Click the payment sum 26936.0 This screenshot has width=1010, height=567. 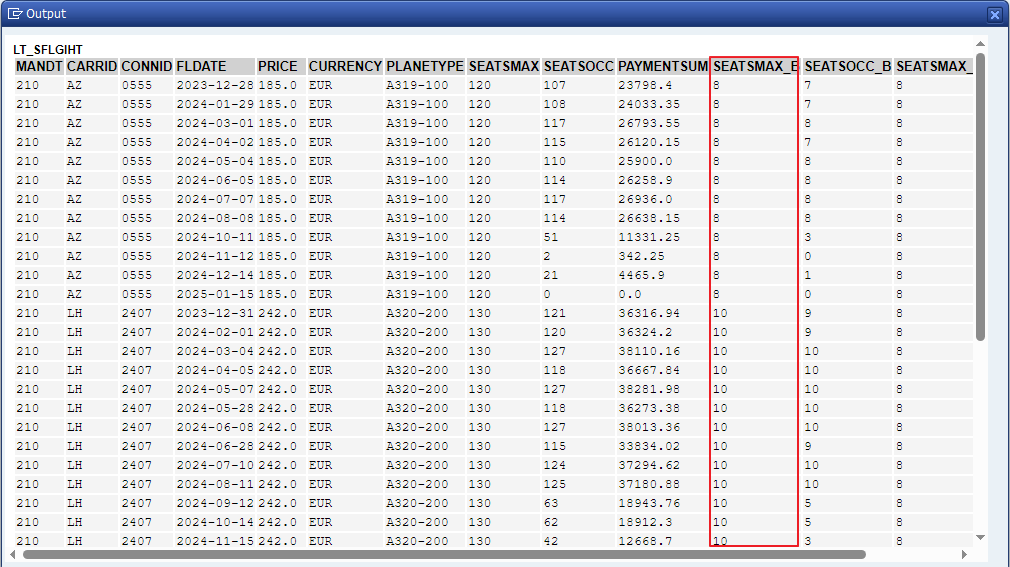click(x=645, y=199)
